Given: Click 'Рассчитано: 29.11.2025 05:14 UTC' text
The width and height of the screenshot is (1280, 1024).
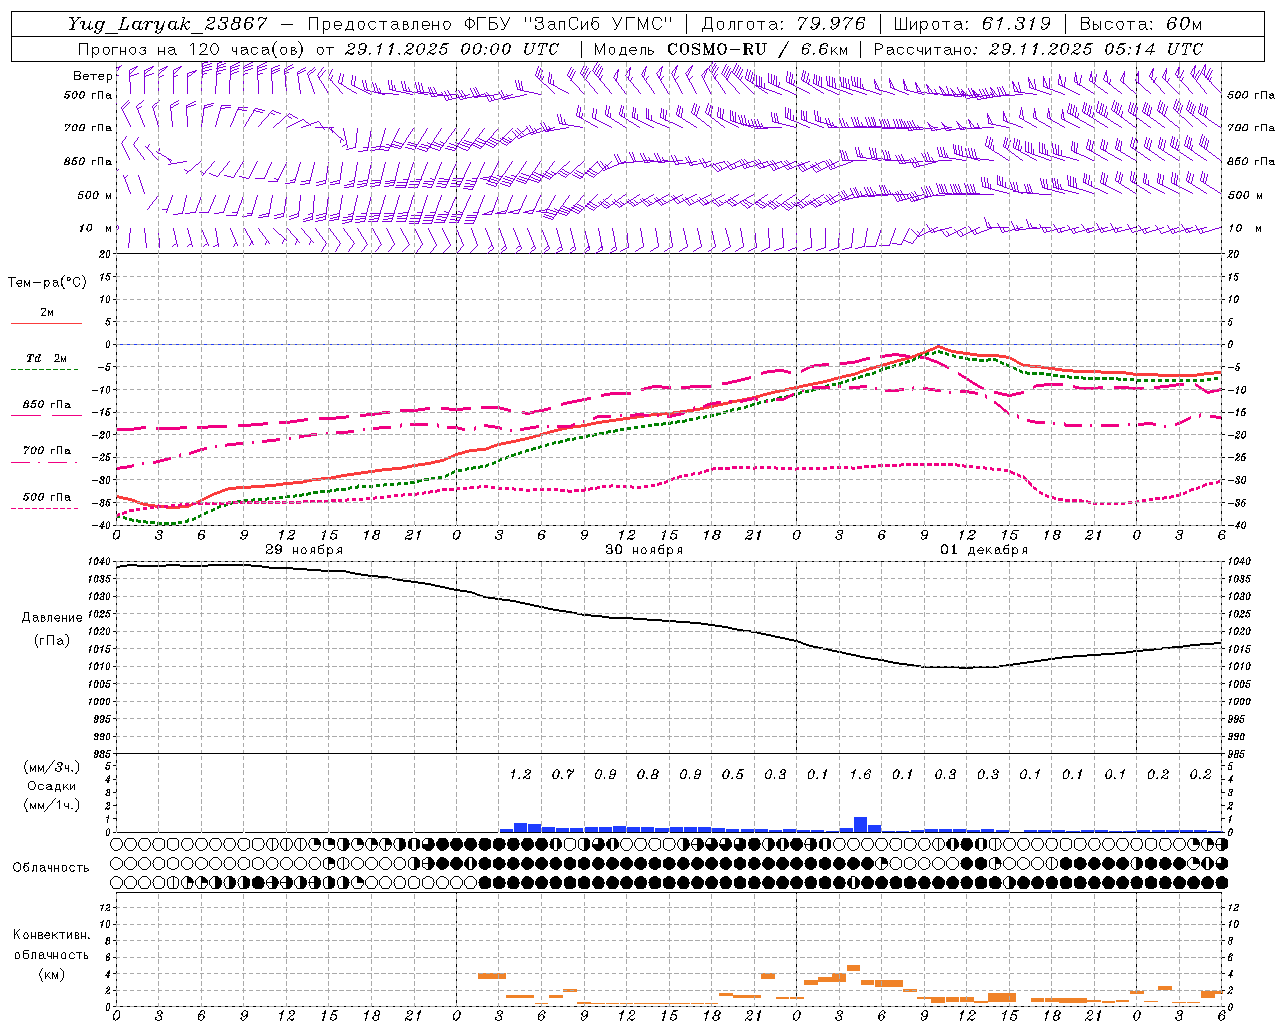Looking at the screenshot, I should (1038, 49).
